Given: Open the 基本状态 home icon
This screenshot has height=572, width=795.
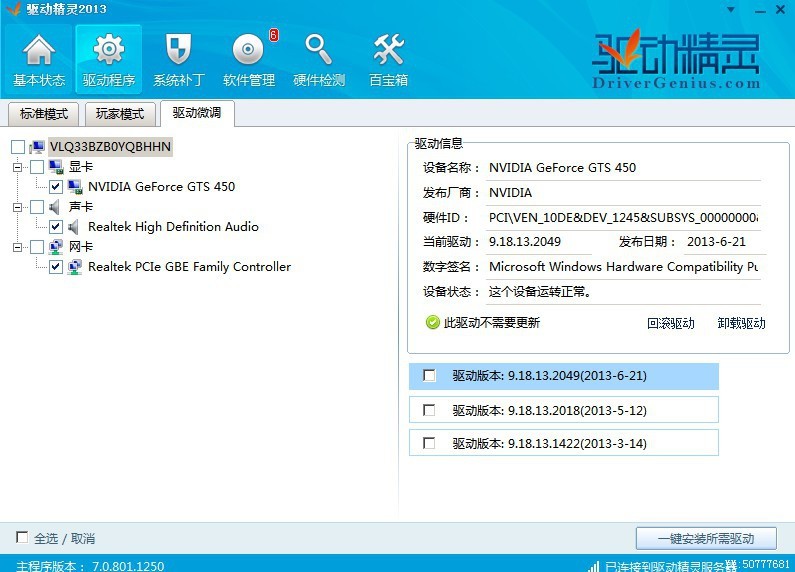Looking at the screenshot, I should tap(39, 51).
